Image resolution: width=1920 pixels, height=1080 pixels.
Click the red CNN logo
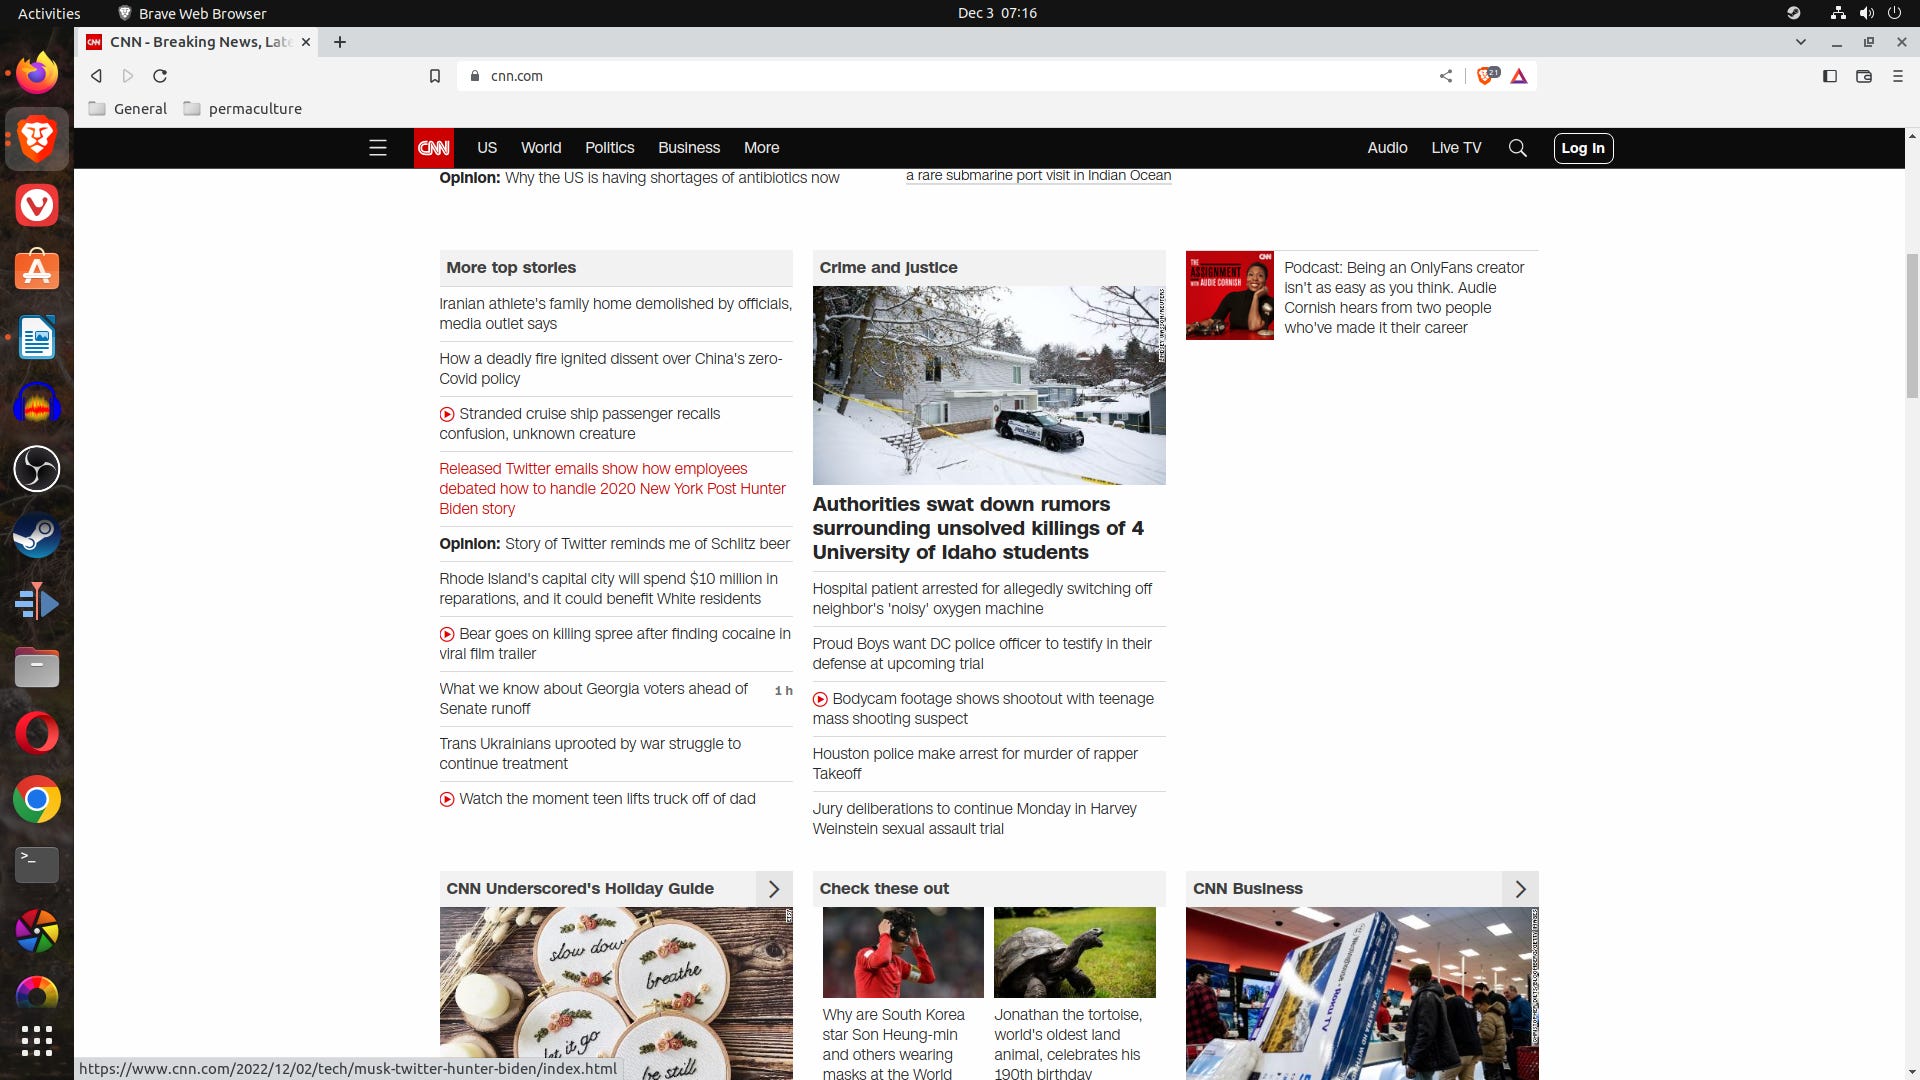433,148
